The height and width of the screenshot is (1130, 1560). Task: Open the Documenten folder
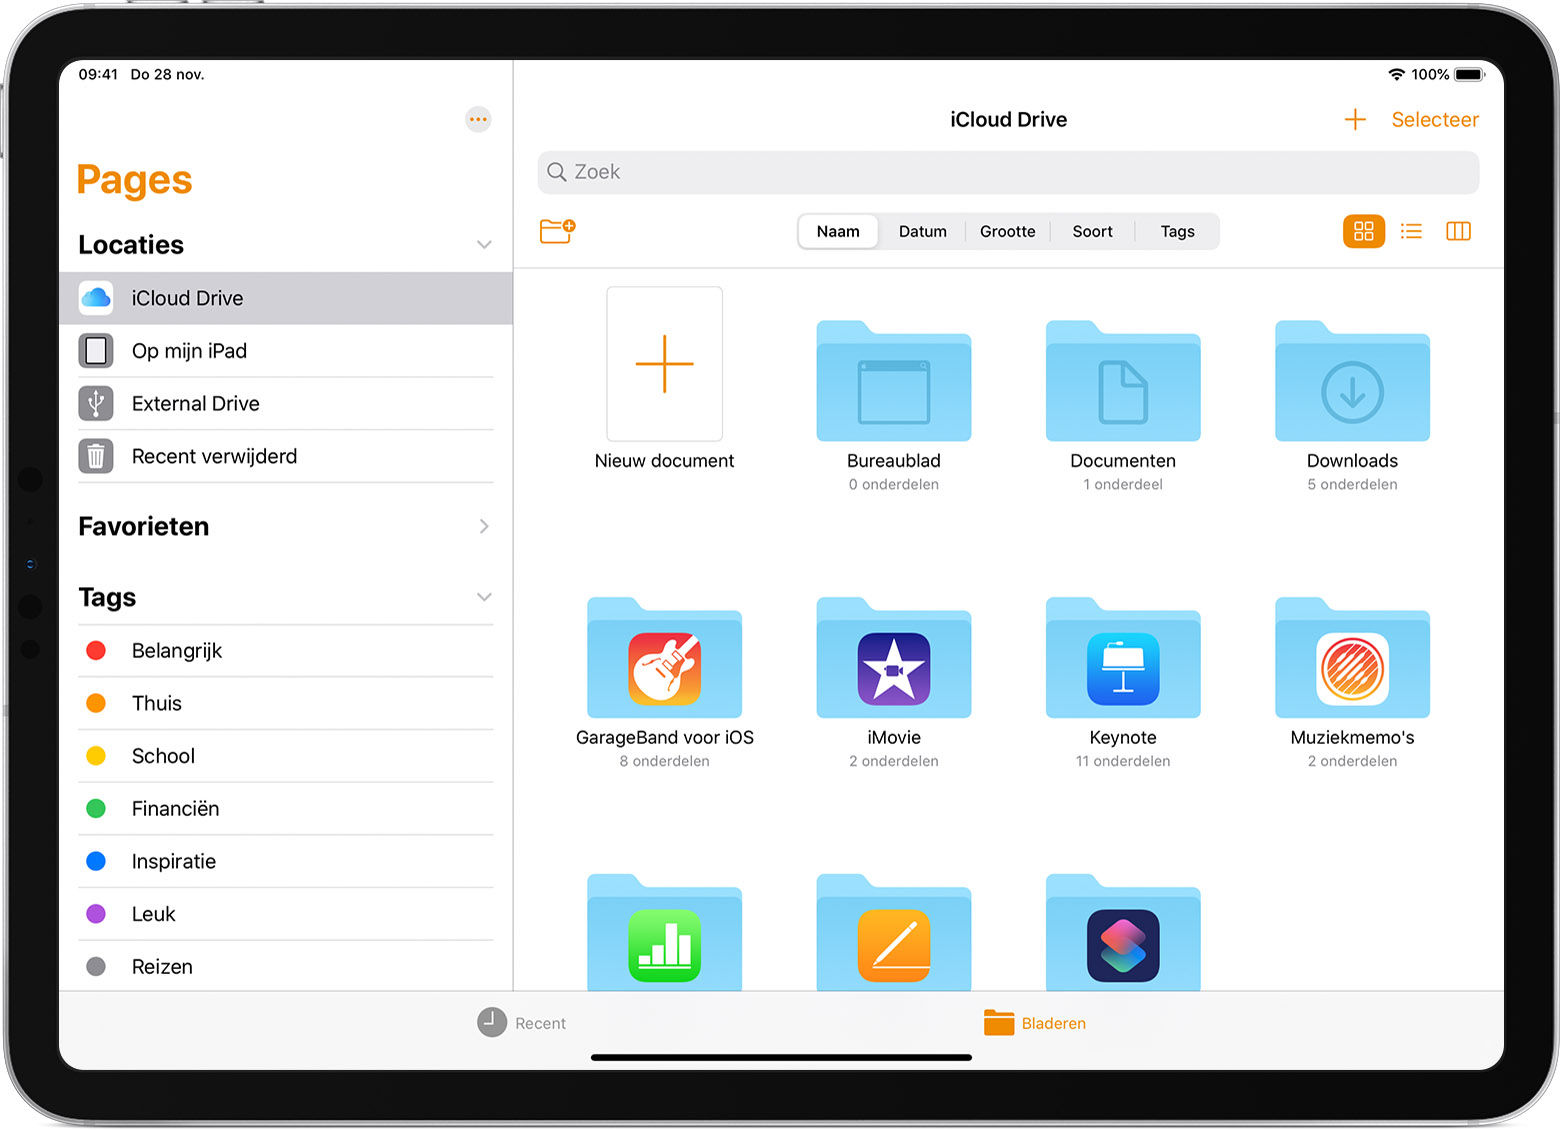(1123, 381)
